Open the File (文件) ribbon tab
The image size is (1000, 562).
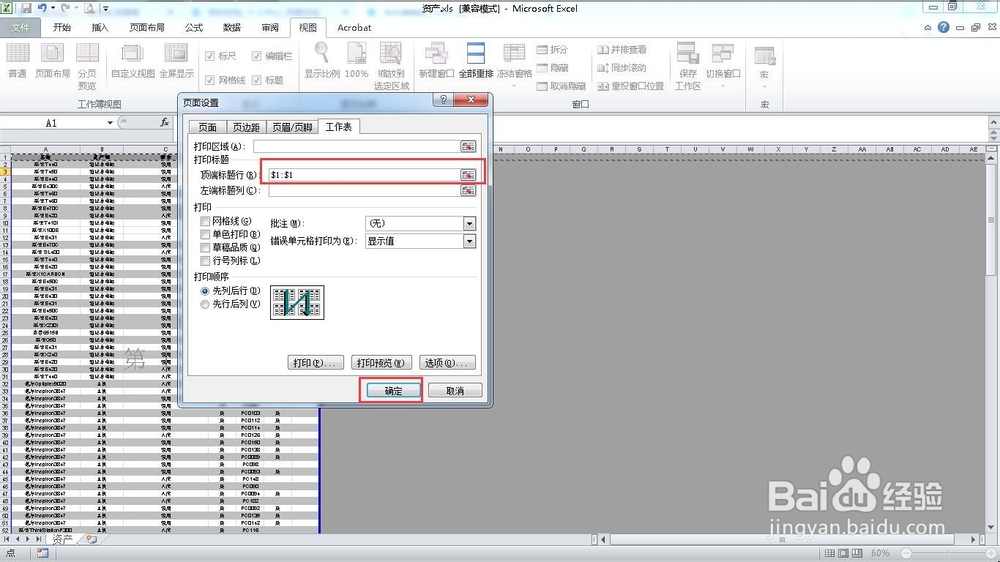(x=20, y=27)
